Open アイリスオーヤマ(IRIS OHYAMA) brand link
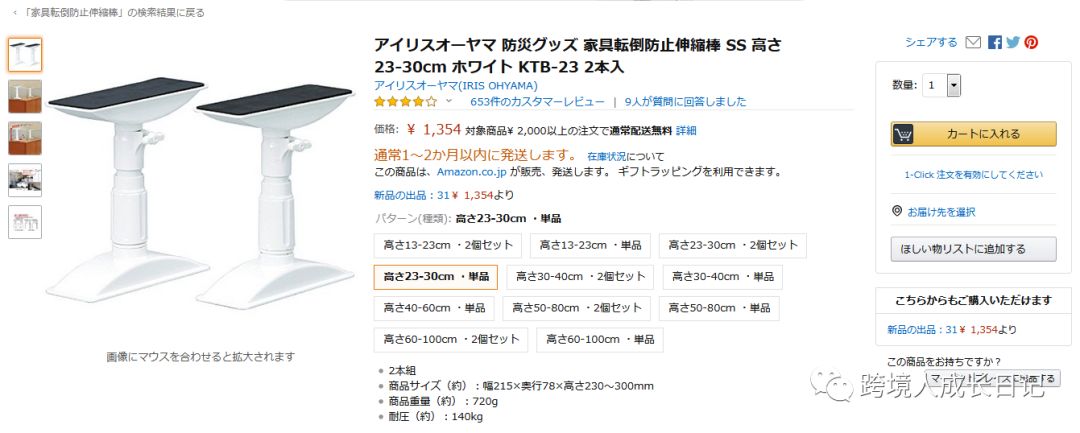The width and height of the screenshot is (1080, 433). (456, 85)
